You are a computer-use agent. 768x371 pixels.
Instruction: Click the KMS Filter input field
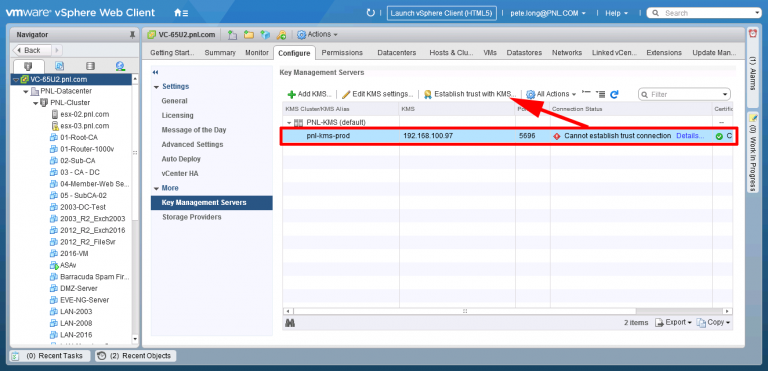(684, 94)
